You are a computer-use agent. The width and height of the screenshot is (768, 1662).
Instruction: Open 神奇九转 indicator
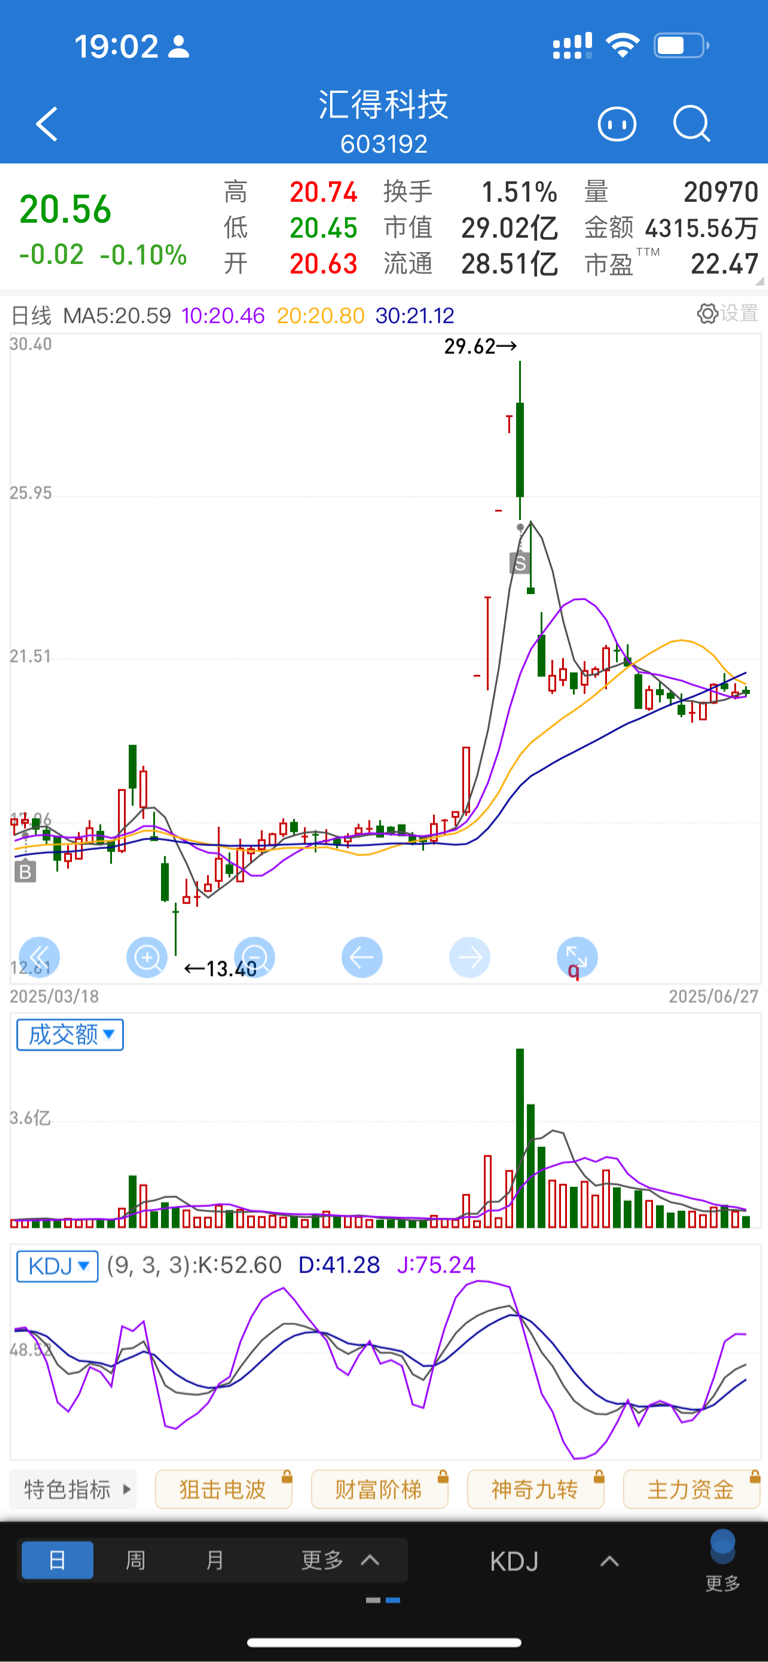pos(535,1490)
